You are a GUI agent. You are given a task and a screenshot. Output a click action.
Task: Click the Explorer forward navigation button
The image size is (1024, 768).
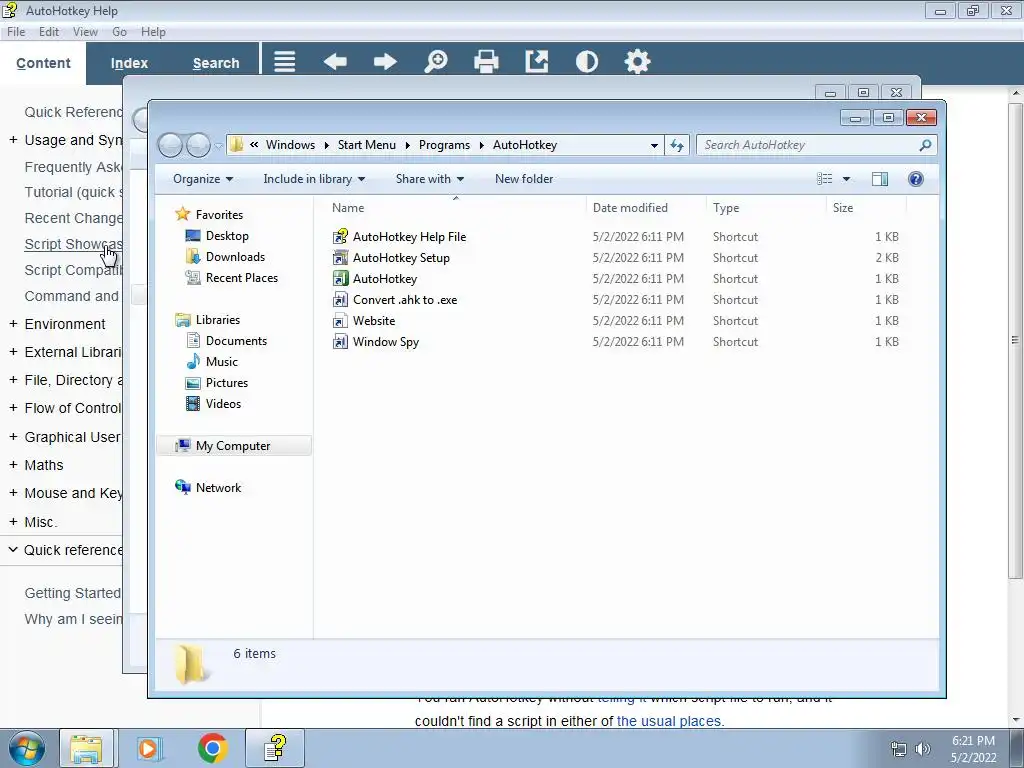pyautogui.click(x=198, y=145)
